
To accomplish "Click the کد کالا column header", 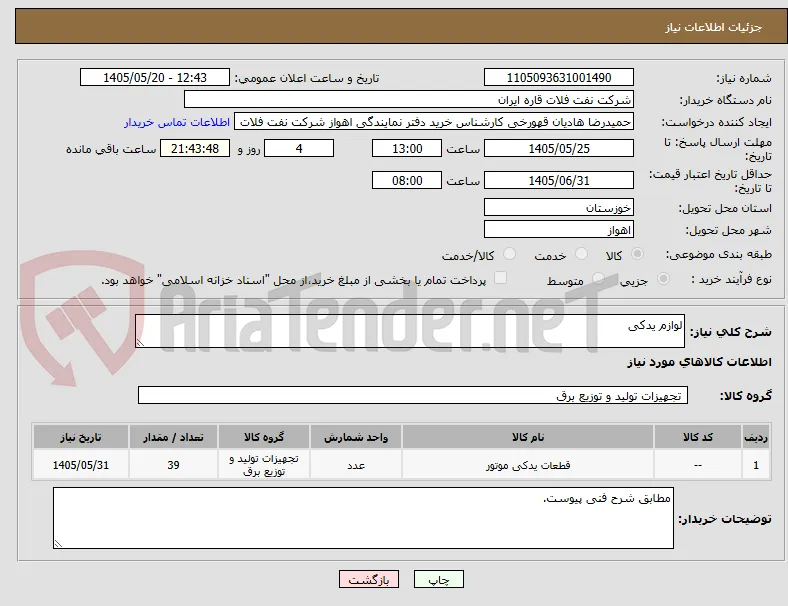I will click(698, 437).
